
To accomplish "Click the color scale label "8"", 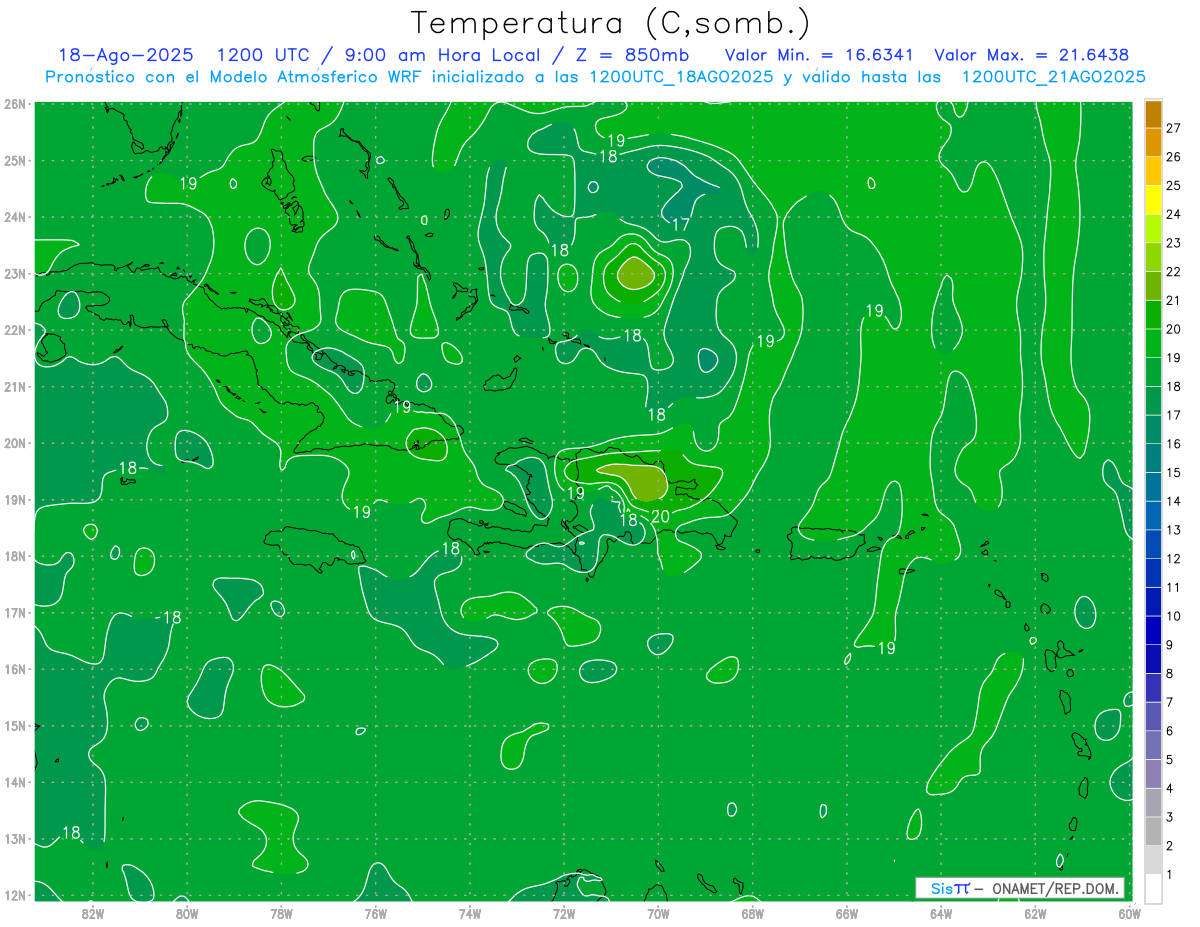I will [x=1170, y=673].
